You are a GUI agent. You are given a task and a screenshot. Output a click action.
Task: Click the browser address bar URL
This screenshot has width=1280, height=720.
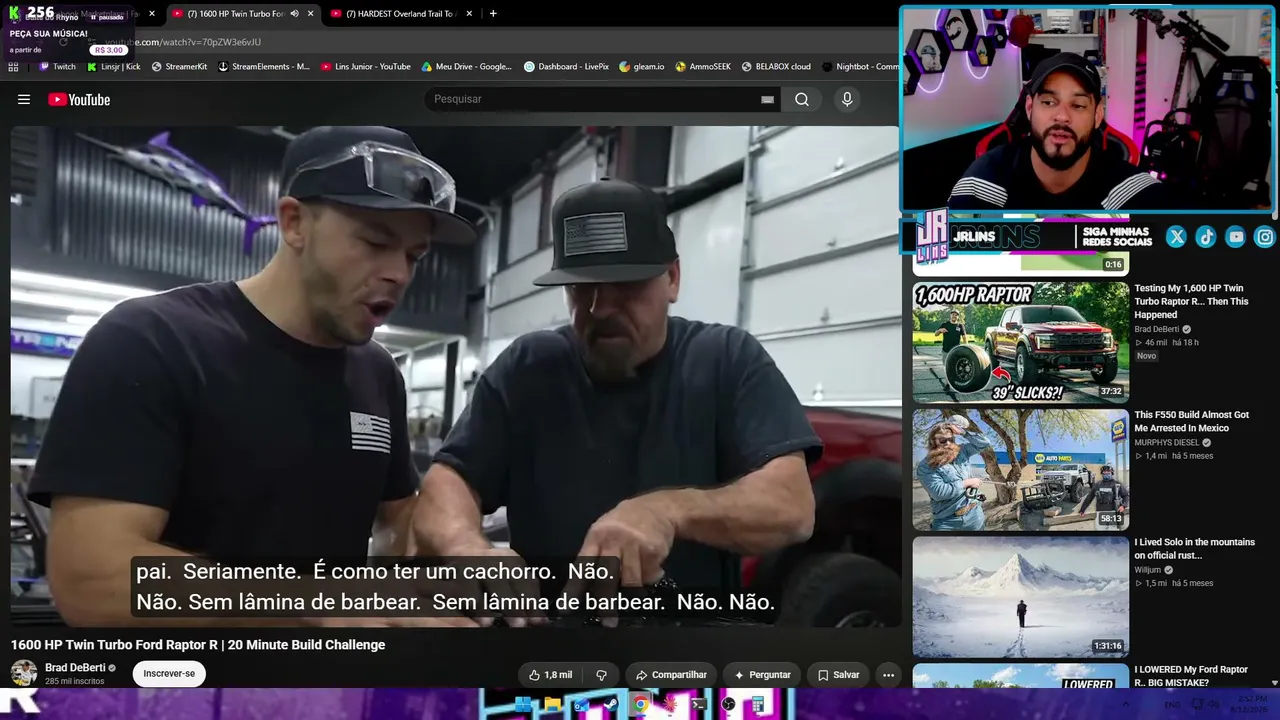click(183, 42)
